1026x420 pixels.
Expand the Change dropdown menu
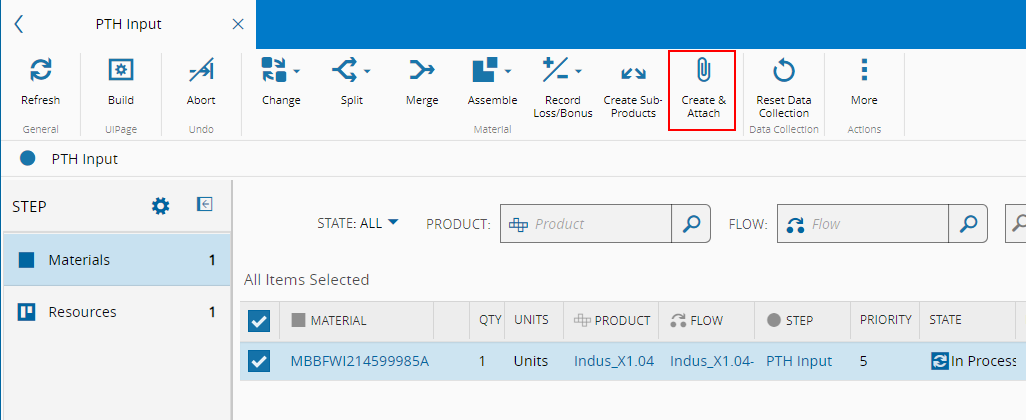[x=297, y=71]
